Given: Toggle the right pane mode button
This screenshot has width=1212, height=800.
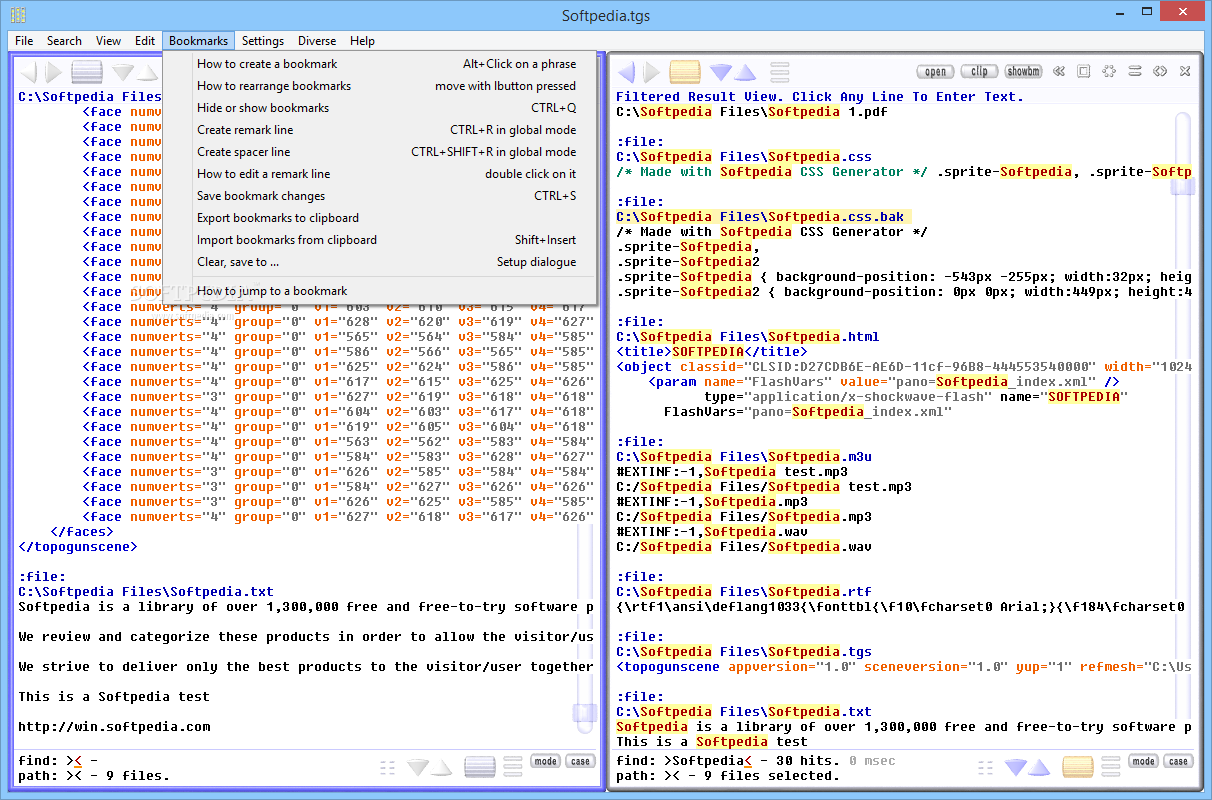Looking at the screenshot, I should click(x=1143, y=761).
